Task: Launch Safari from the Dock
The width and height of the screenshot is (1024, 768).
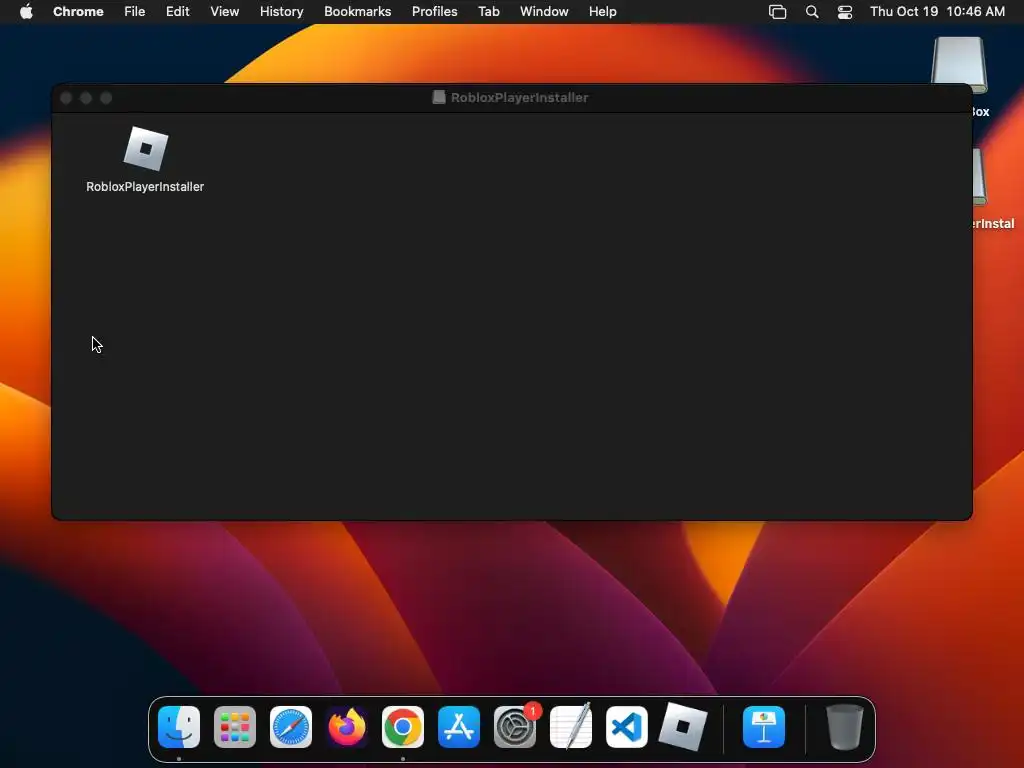Action: click(x=291, y=727)
